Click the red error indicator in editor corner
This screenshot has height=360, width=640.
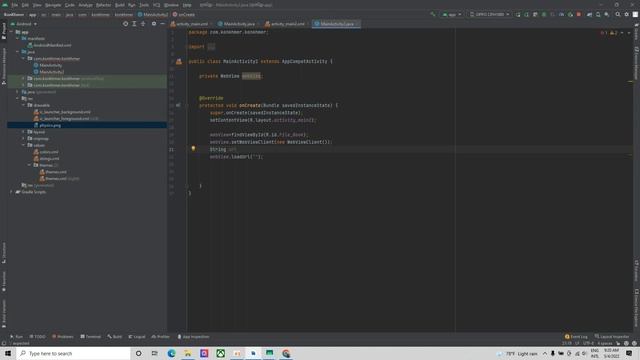604,33
